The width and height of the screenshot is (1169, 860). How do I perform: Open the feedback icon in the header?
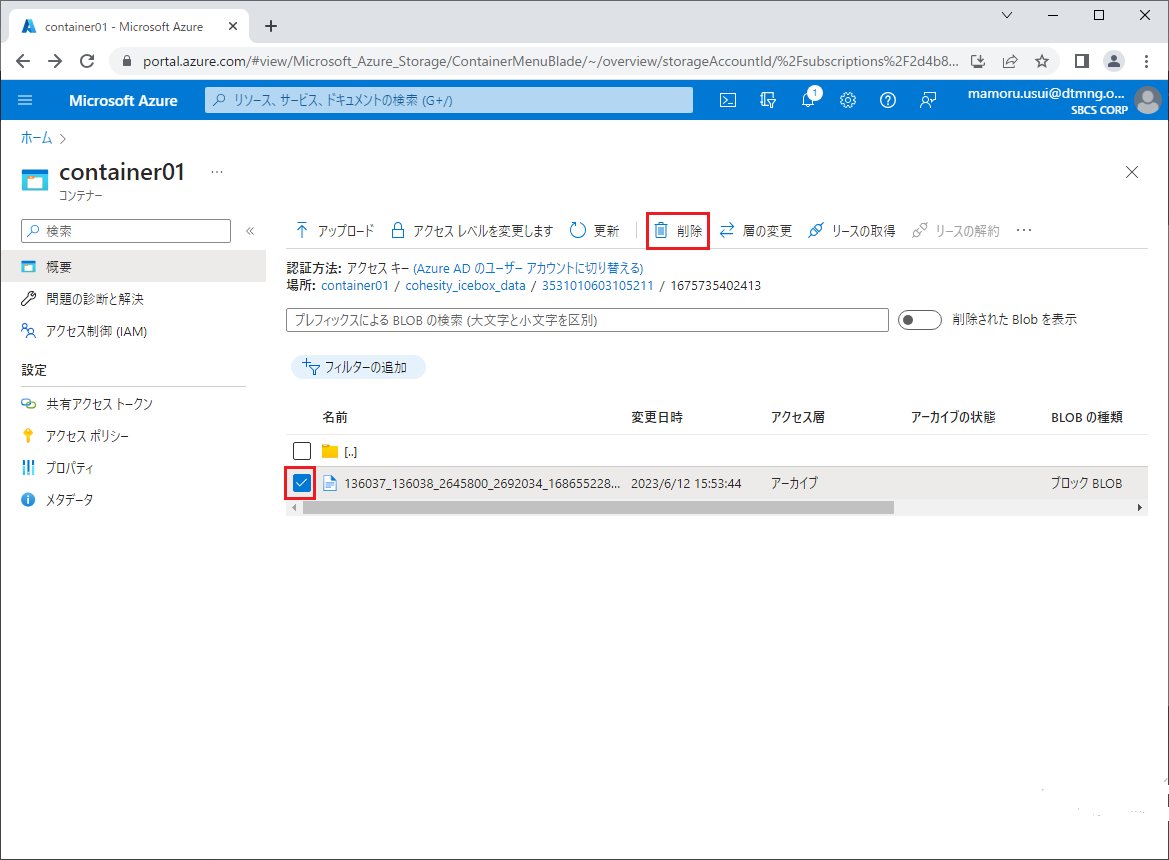[x=927, y=100]
